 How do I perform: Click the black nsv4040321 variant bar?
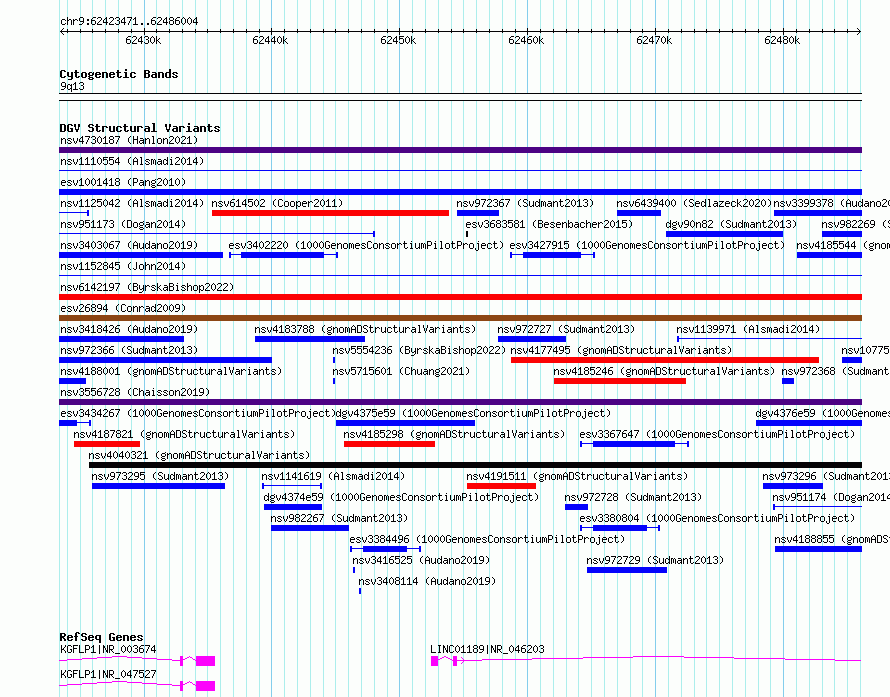point(476,465)
